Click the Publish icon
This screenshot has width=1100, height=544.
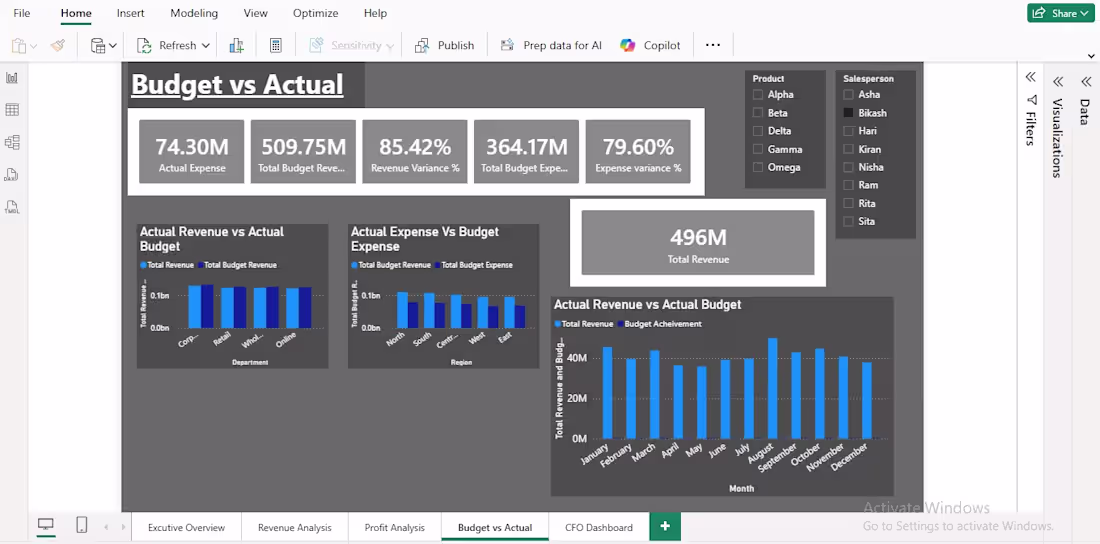coord(422,46)
